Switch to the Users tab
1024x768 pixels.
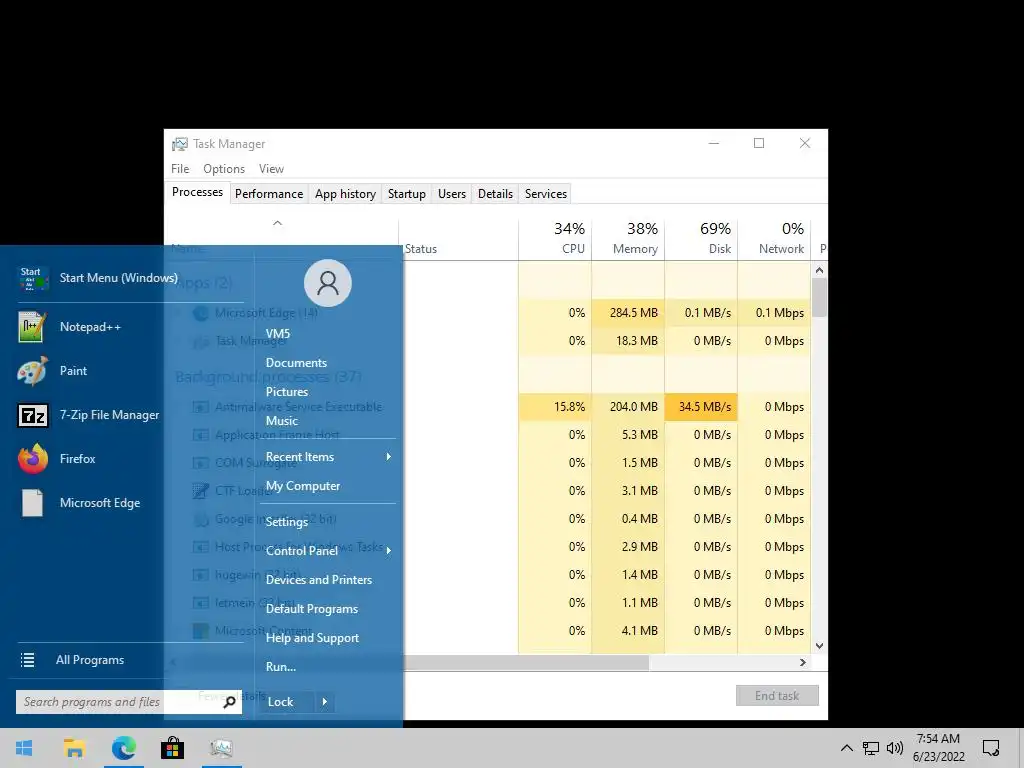(452, 194)
